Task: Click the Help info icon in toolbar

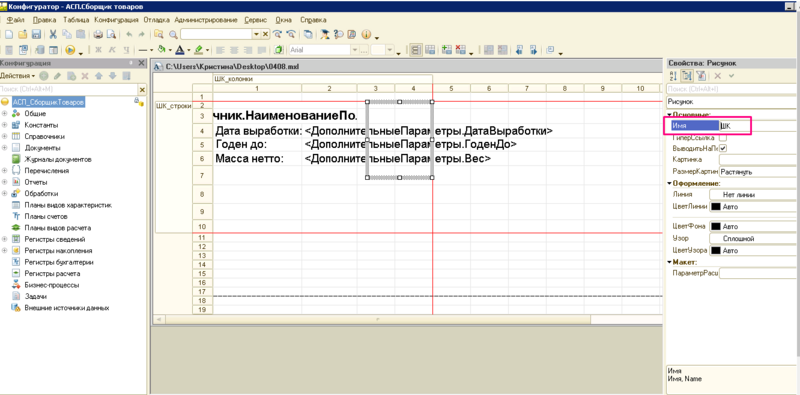Action: [366, 35]
